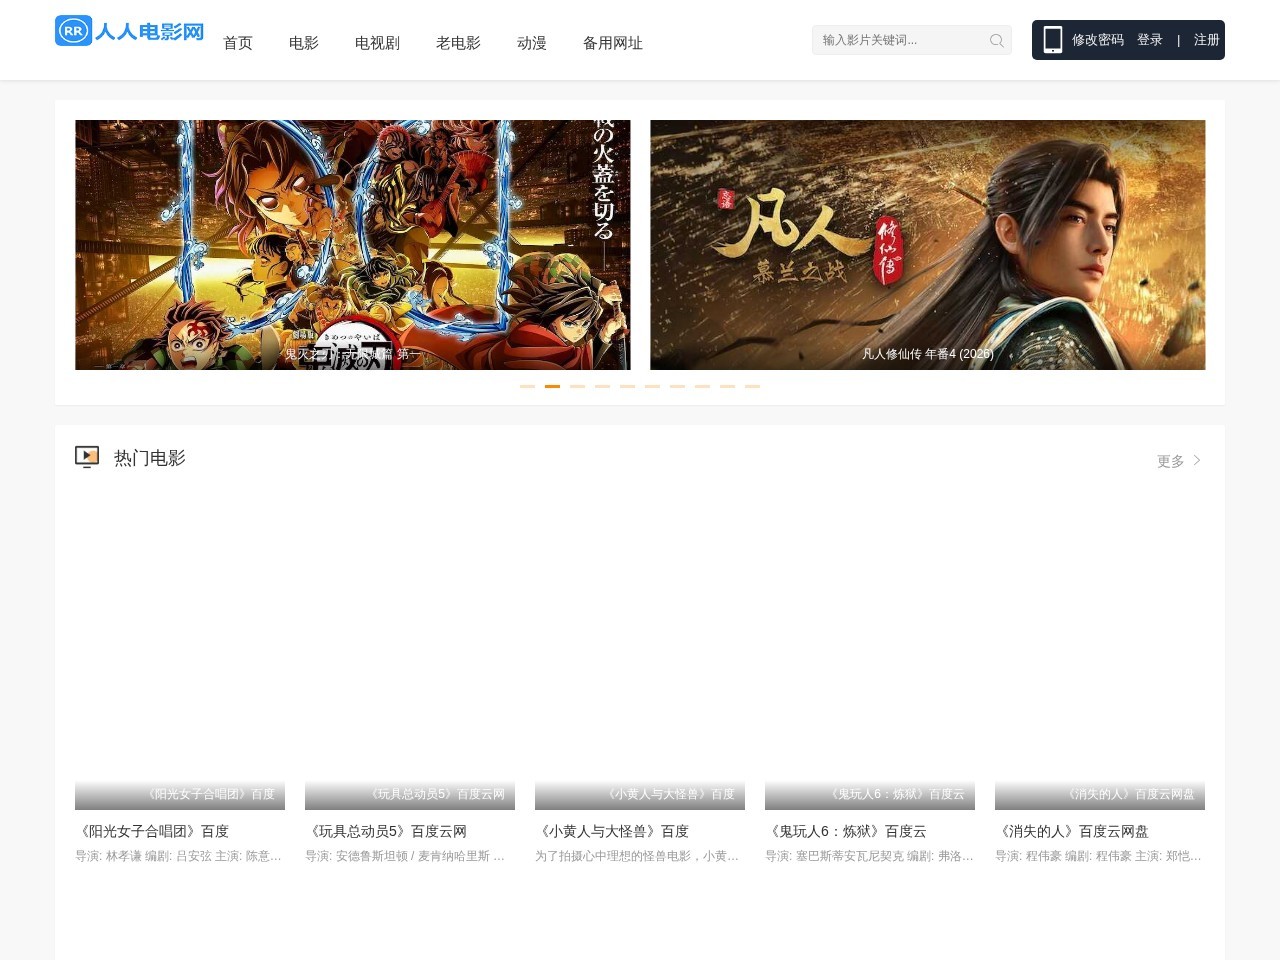This screenshot has height=960, width=1280.
Task: Open the Demon Slayer carousel banner
Action: (353, 245)
